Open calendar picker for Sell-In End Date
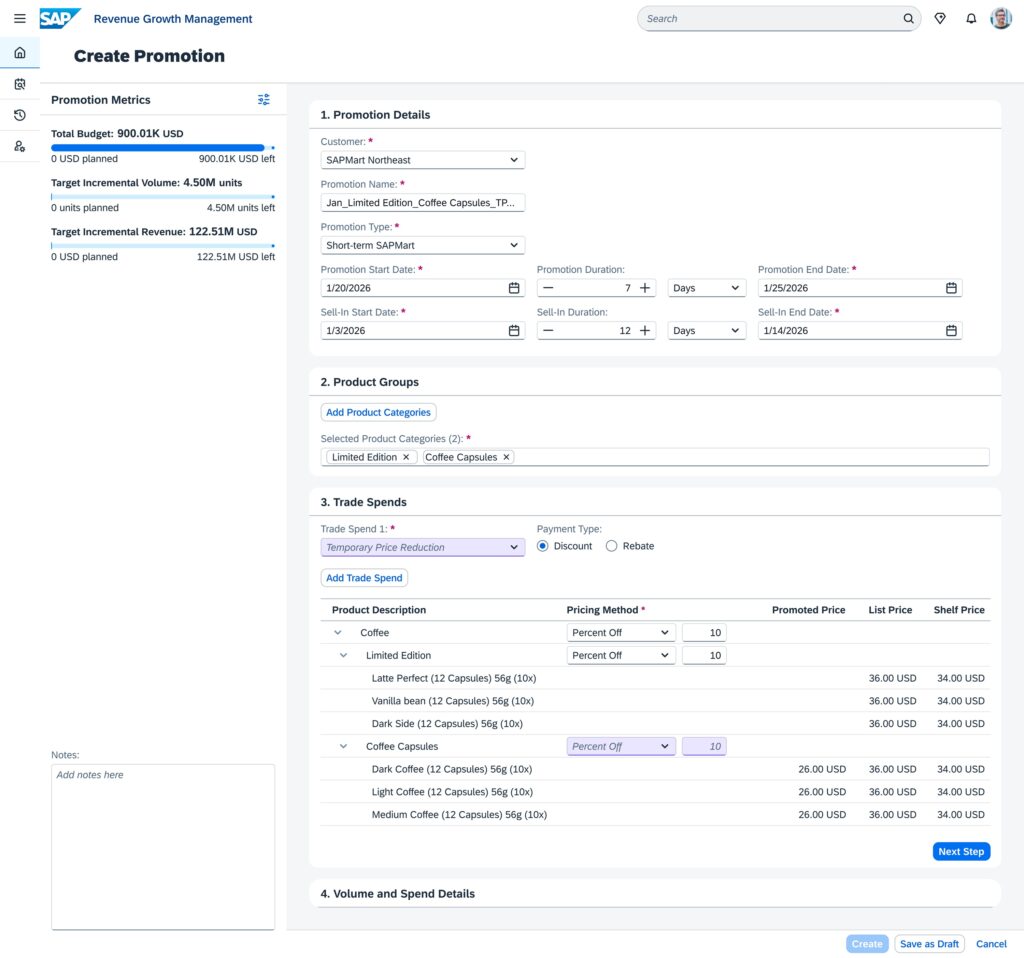This screenshot has height=958, width=1024. (x=951, y=330)
